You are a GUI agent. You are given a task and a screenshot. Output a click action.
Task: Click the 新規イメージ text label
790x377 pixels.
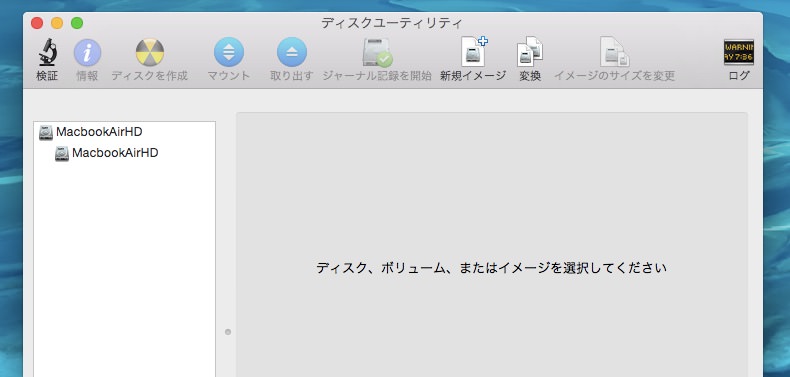[x=473, y=76]
